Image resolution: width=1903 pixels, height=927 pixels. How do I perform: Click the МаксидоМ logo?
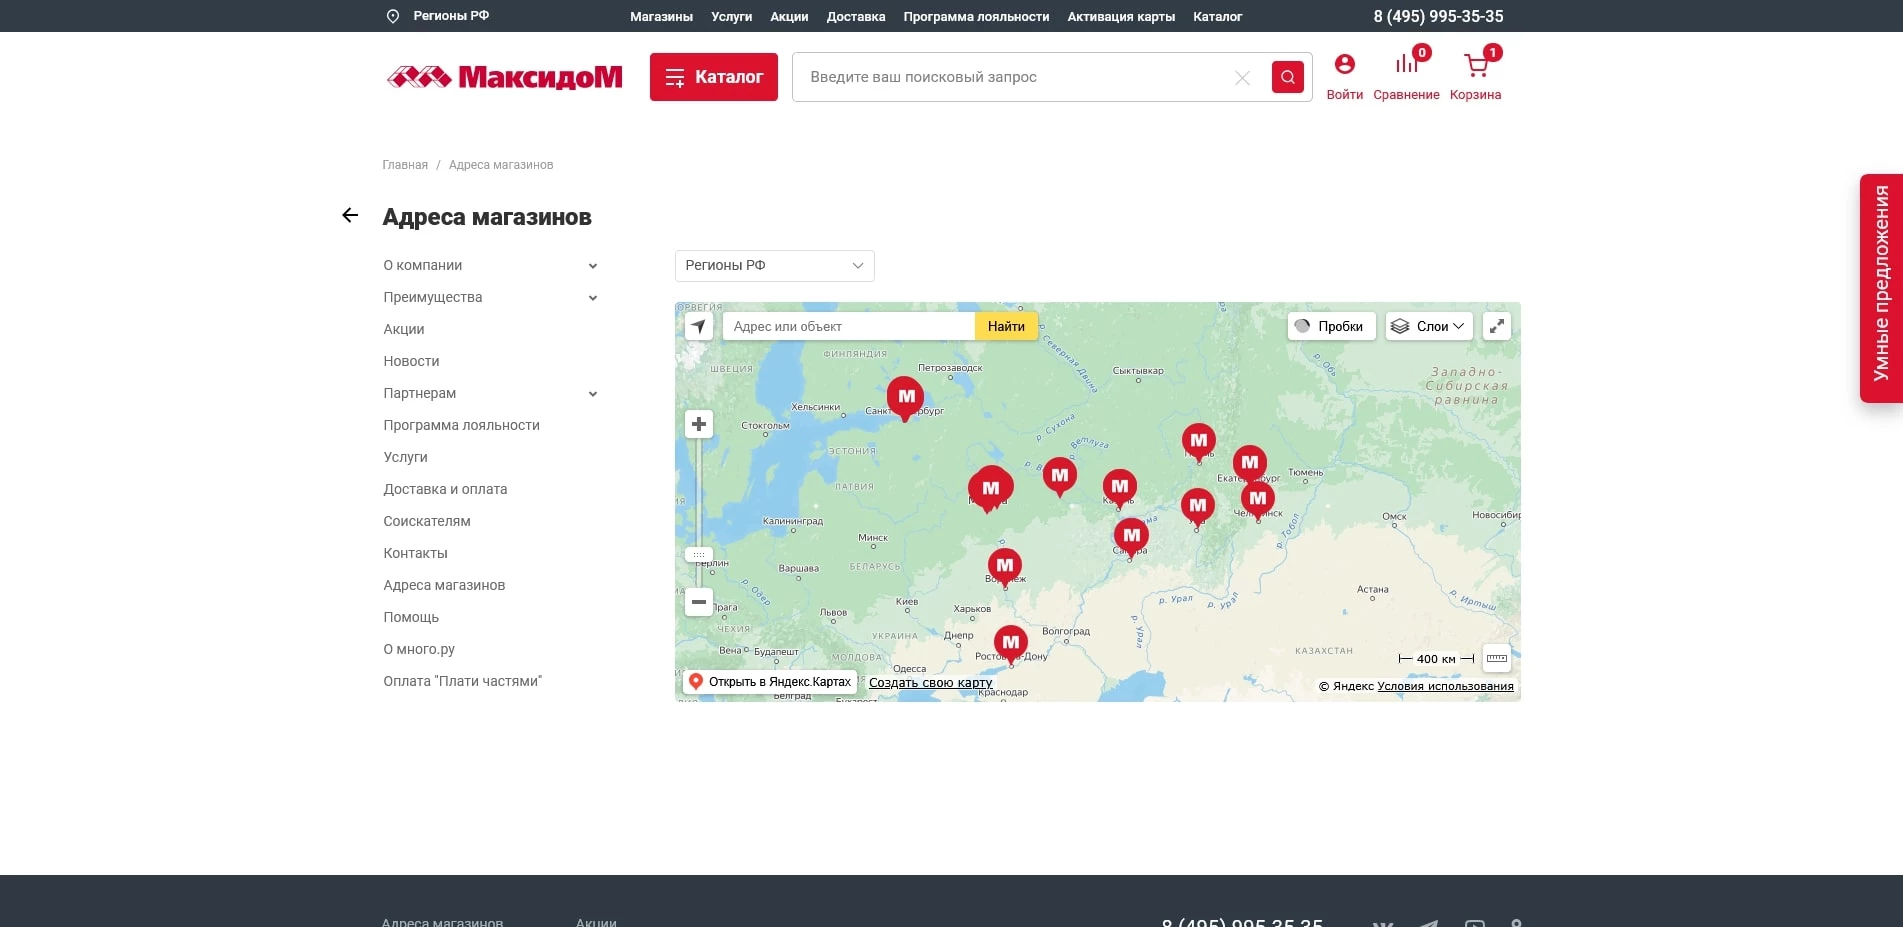click(x=504, y=76)
